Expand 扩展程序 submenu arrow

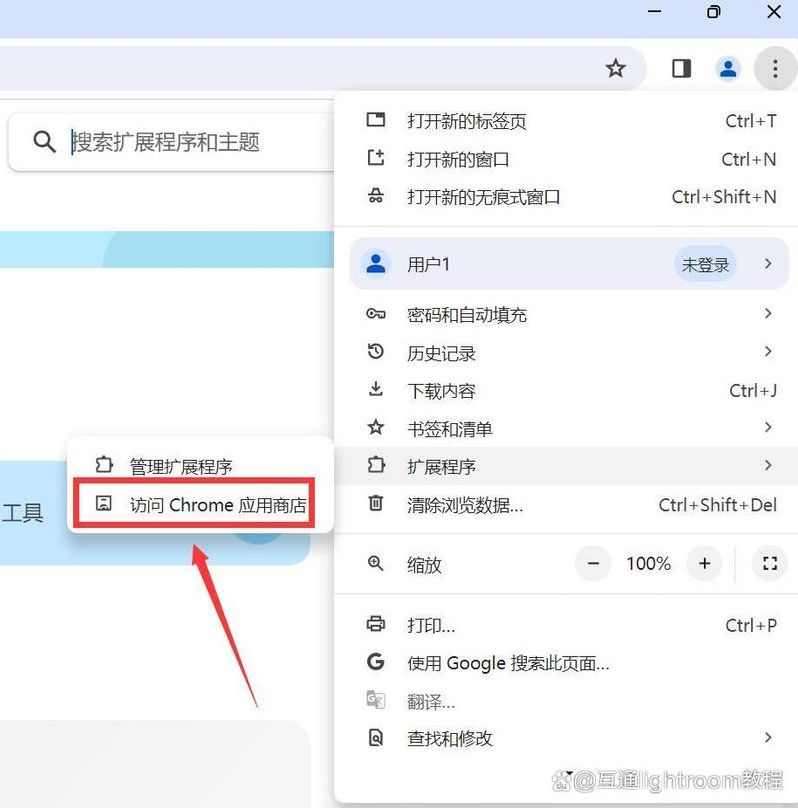tap(768, 465)
